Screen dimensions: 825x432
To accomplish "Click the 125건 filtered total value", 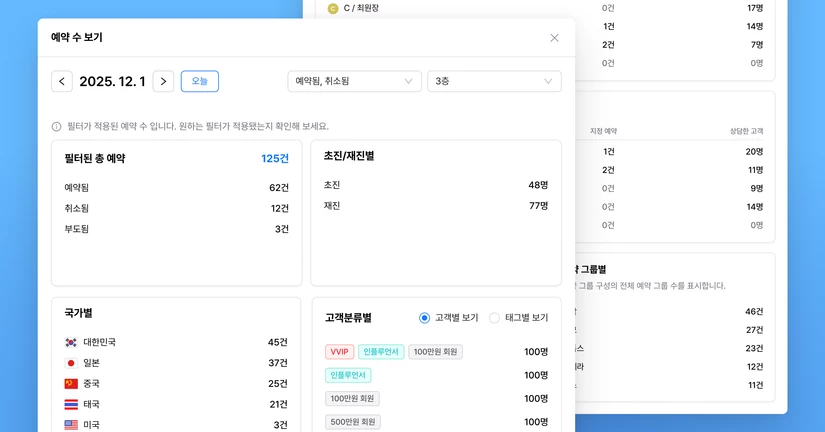I will tap(275, 158).
